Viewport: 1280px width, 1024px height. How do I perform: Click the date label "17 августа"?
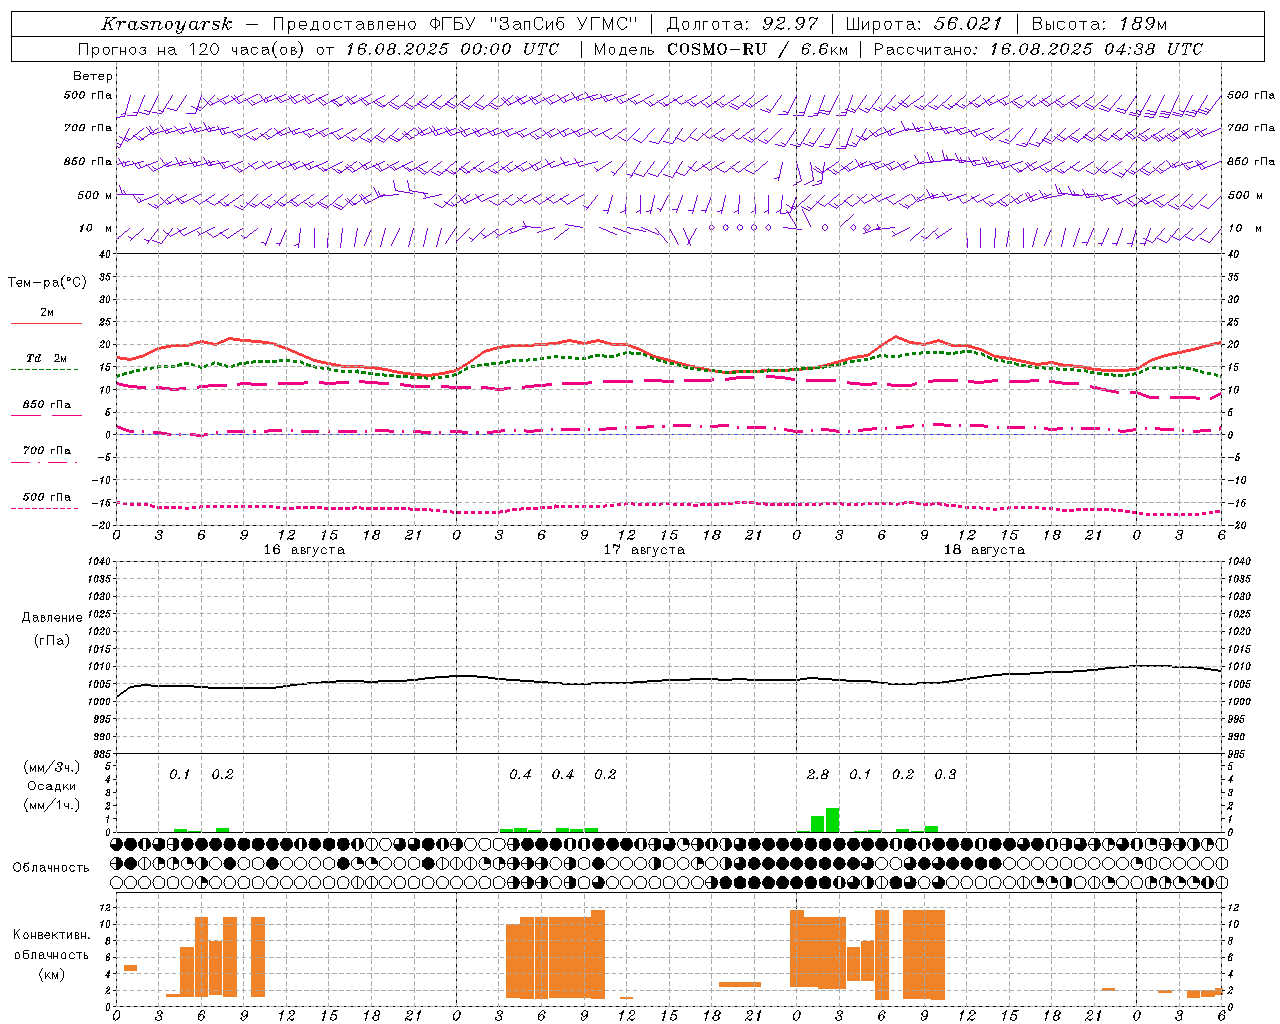(x=644, y=550)
